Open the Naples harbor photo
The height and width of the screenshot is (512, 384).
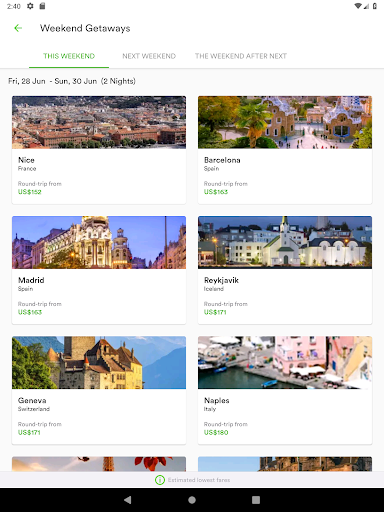click(x=285, y=363)
